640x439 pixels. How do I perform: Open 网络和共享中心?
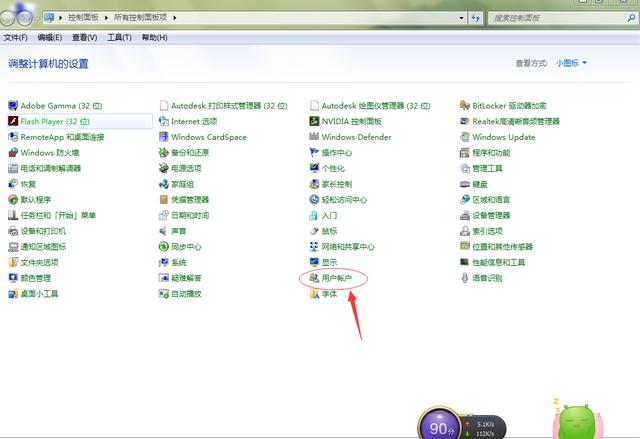(342, 246)
